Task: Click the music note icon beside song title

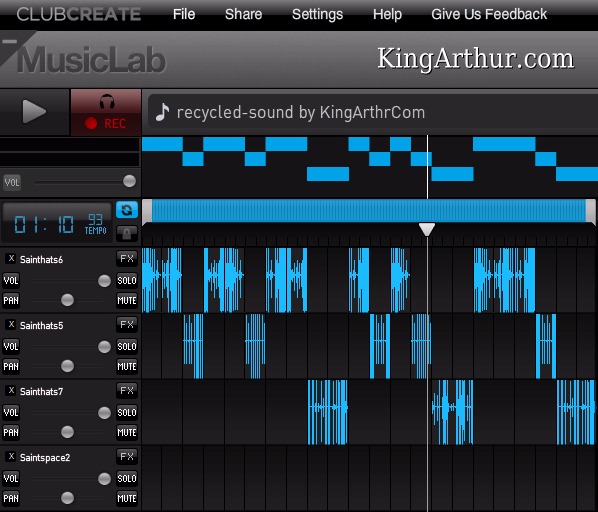Action: [162, 112]
